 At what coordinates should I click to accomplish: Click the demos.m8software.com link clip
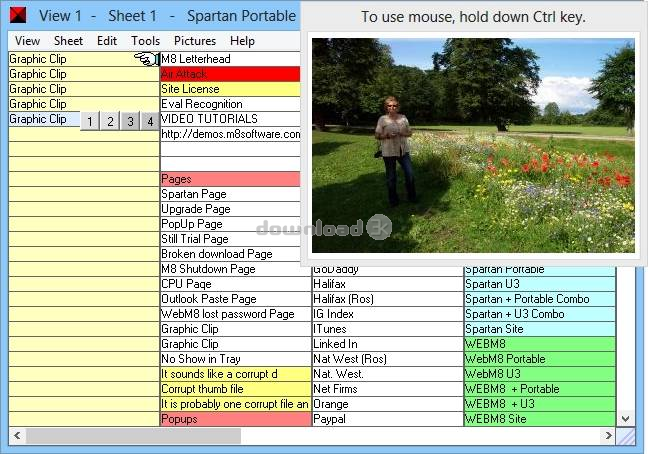click(x=230, y=134)
